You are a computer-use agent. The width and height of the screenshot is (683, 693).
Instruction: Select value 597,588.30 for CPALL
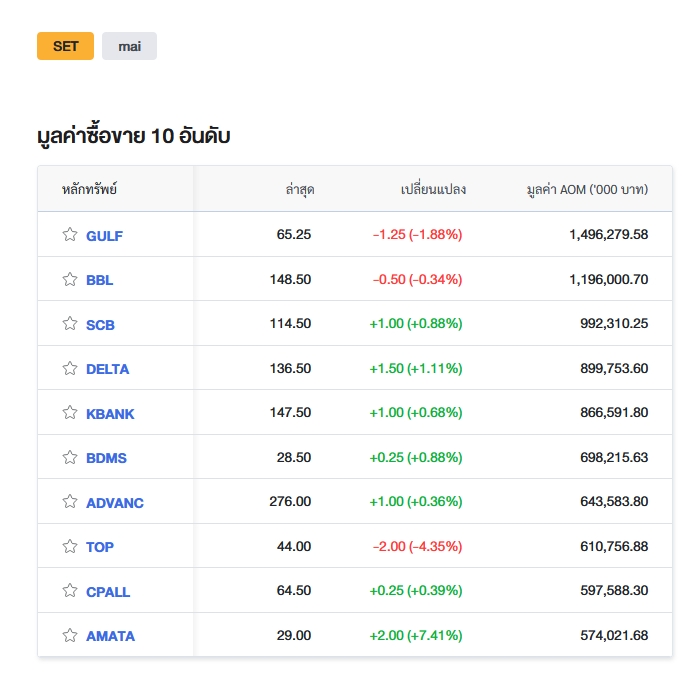click(x=614, y=590)
